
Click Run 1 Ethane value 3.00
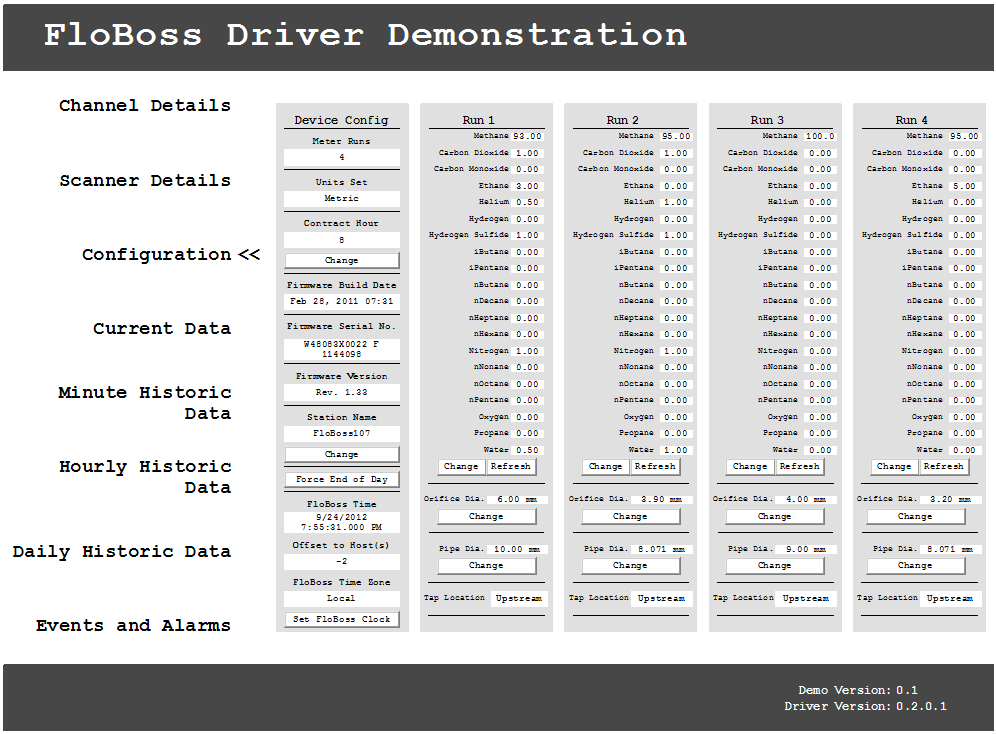[x=527, y=187]
